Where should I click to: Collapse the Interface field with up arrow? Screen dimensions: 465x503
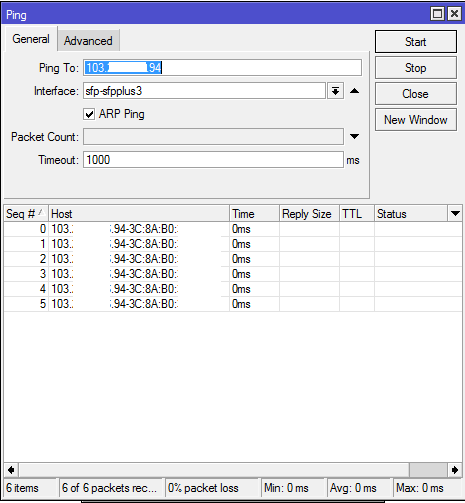point(355,91)
